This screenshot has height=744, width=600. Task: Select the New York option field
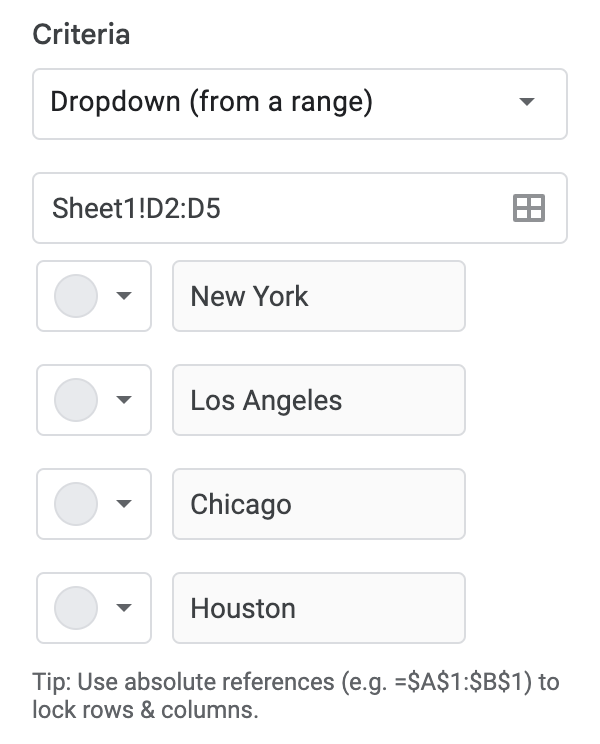pos(319,296)
